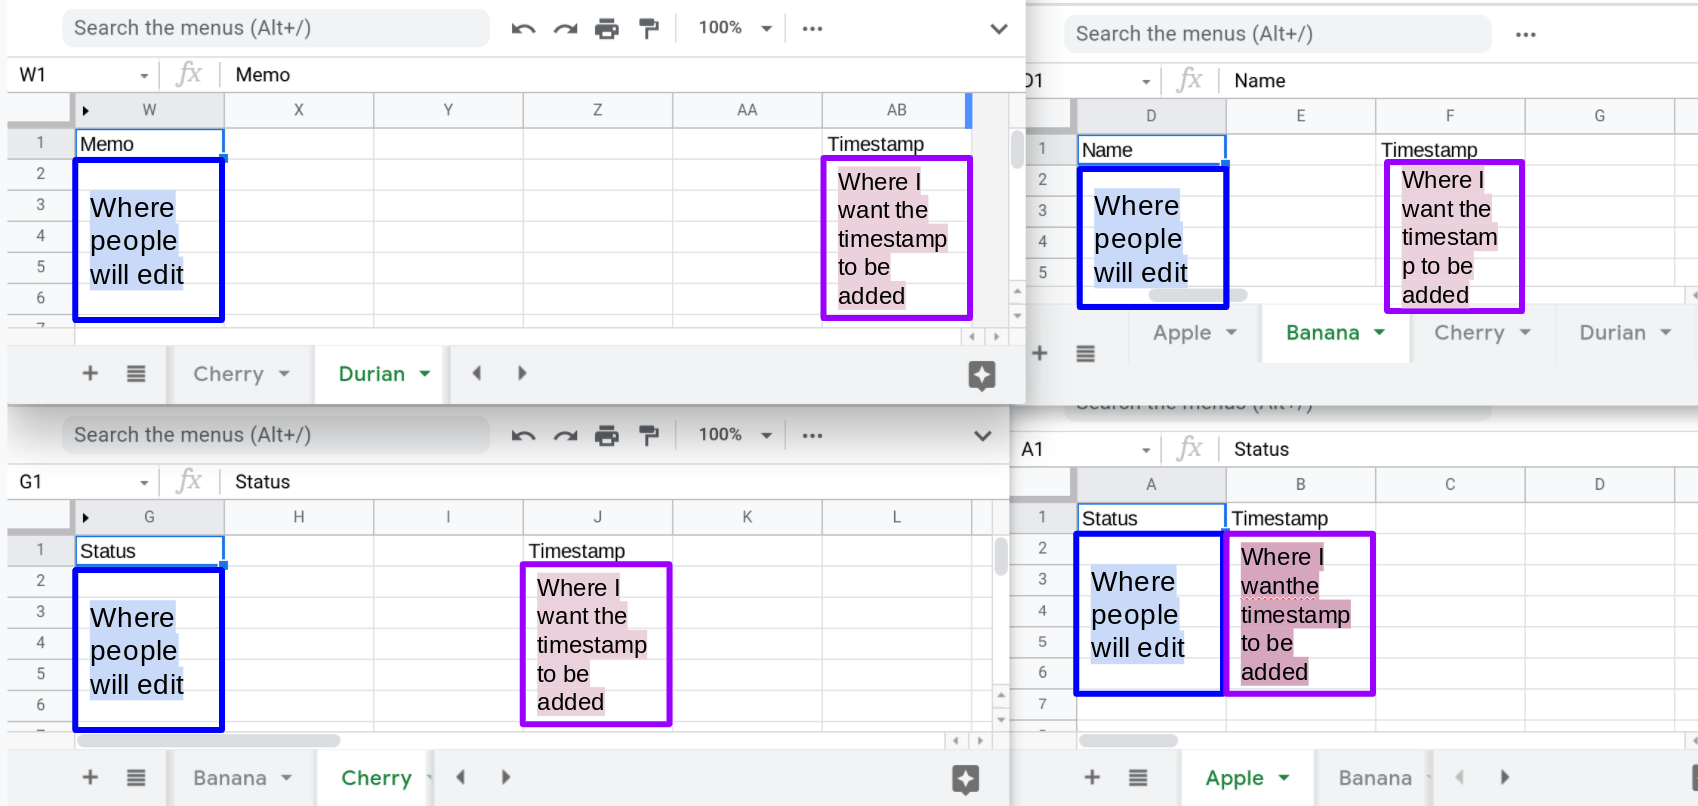
Task: Click the Name cell in column D
Action: [x=1152, y=150]
